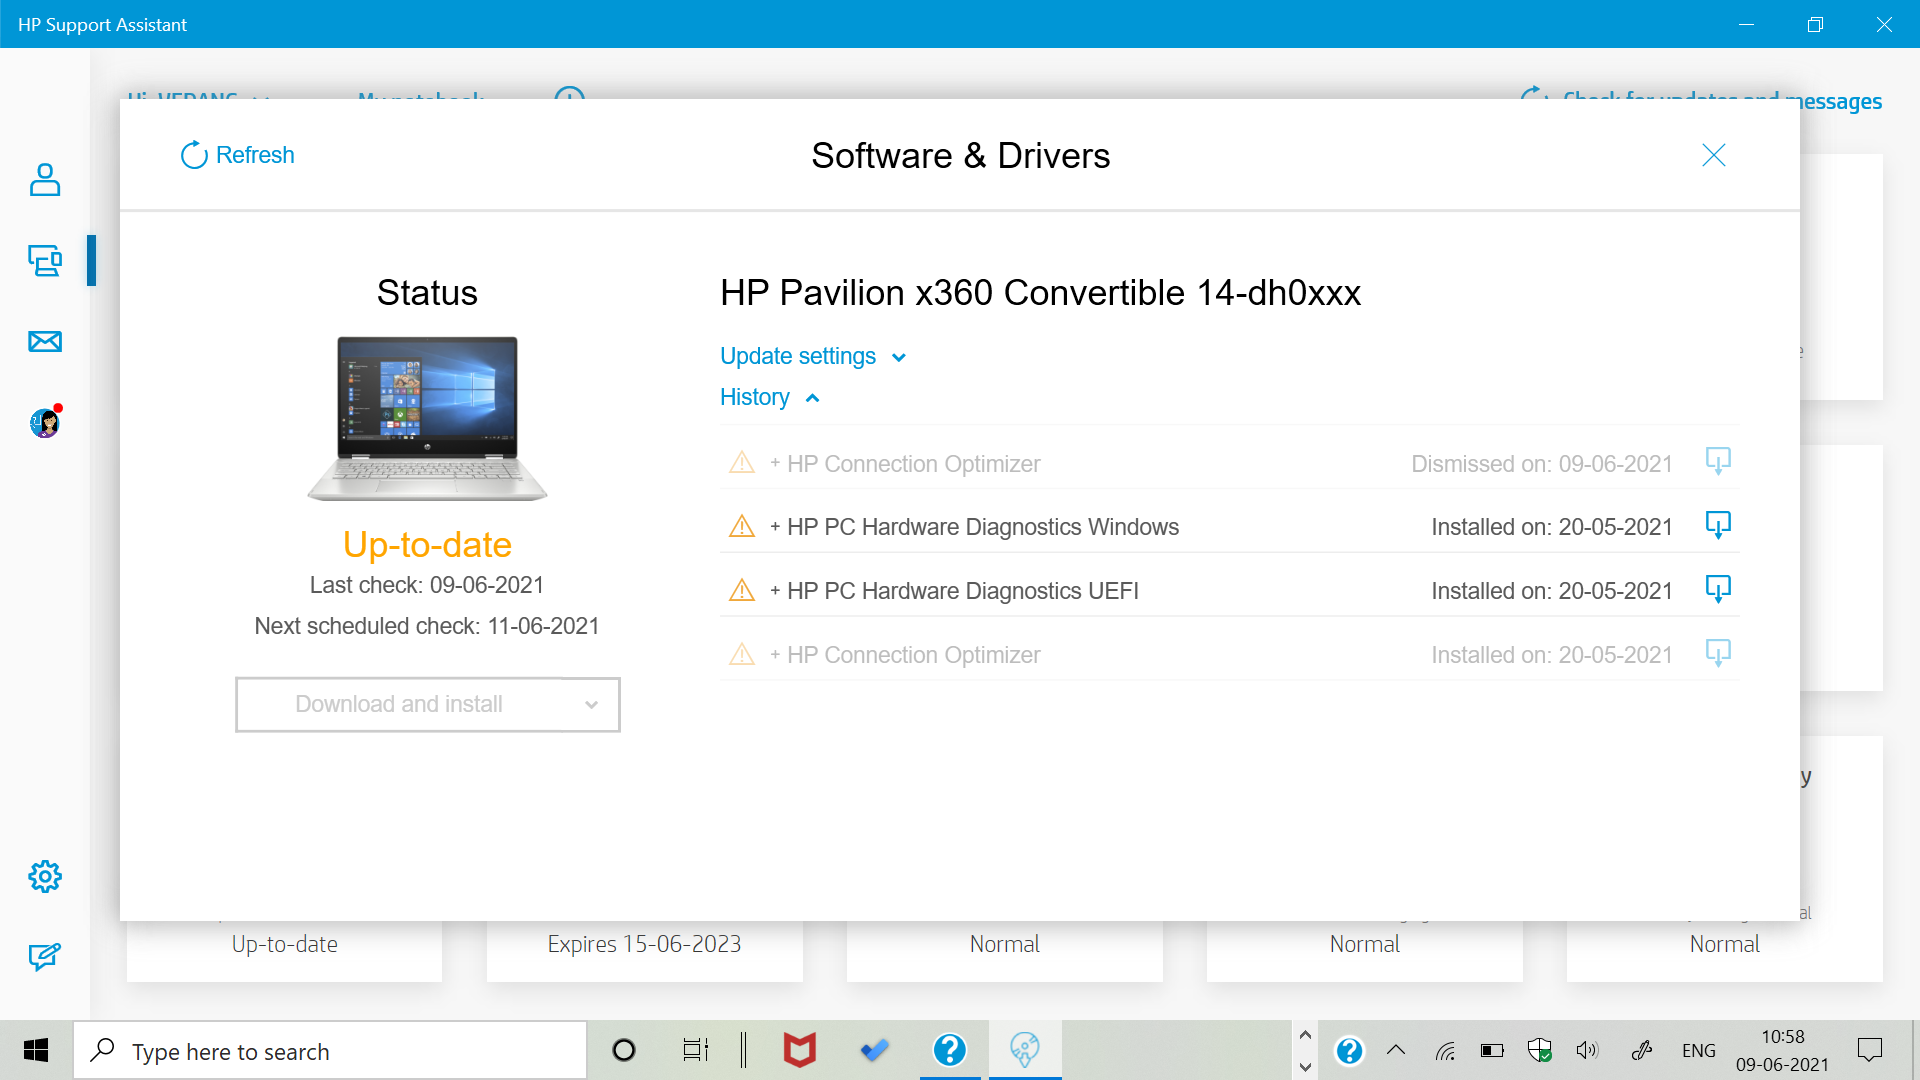This screenshot has height=1080, width=1920.
Task: Click the laptop status thumbnail image
Action: click(427, 418)
